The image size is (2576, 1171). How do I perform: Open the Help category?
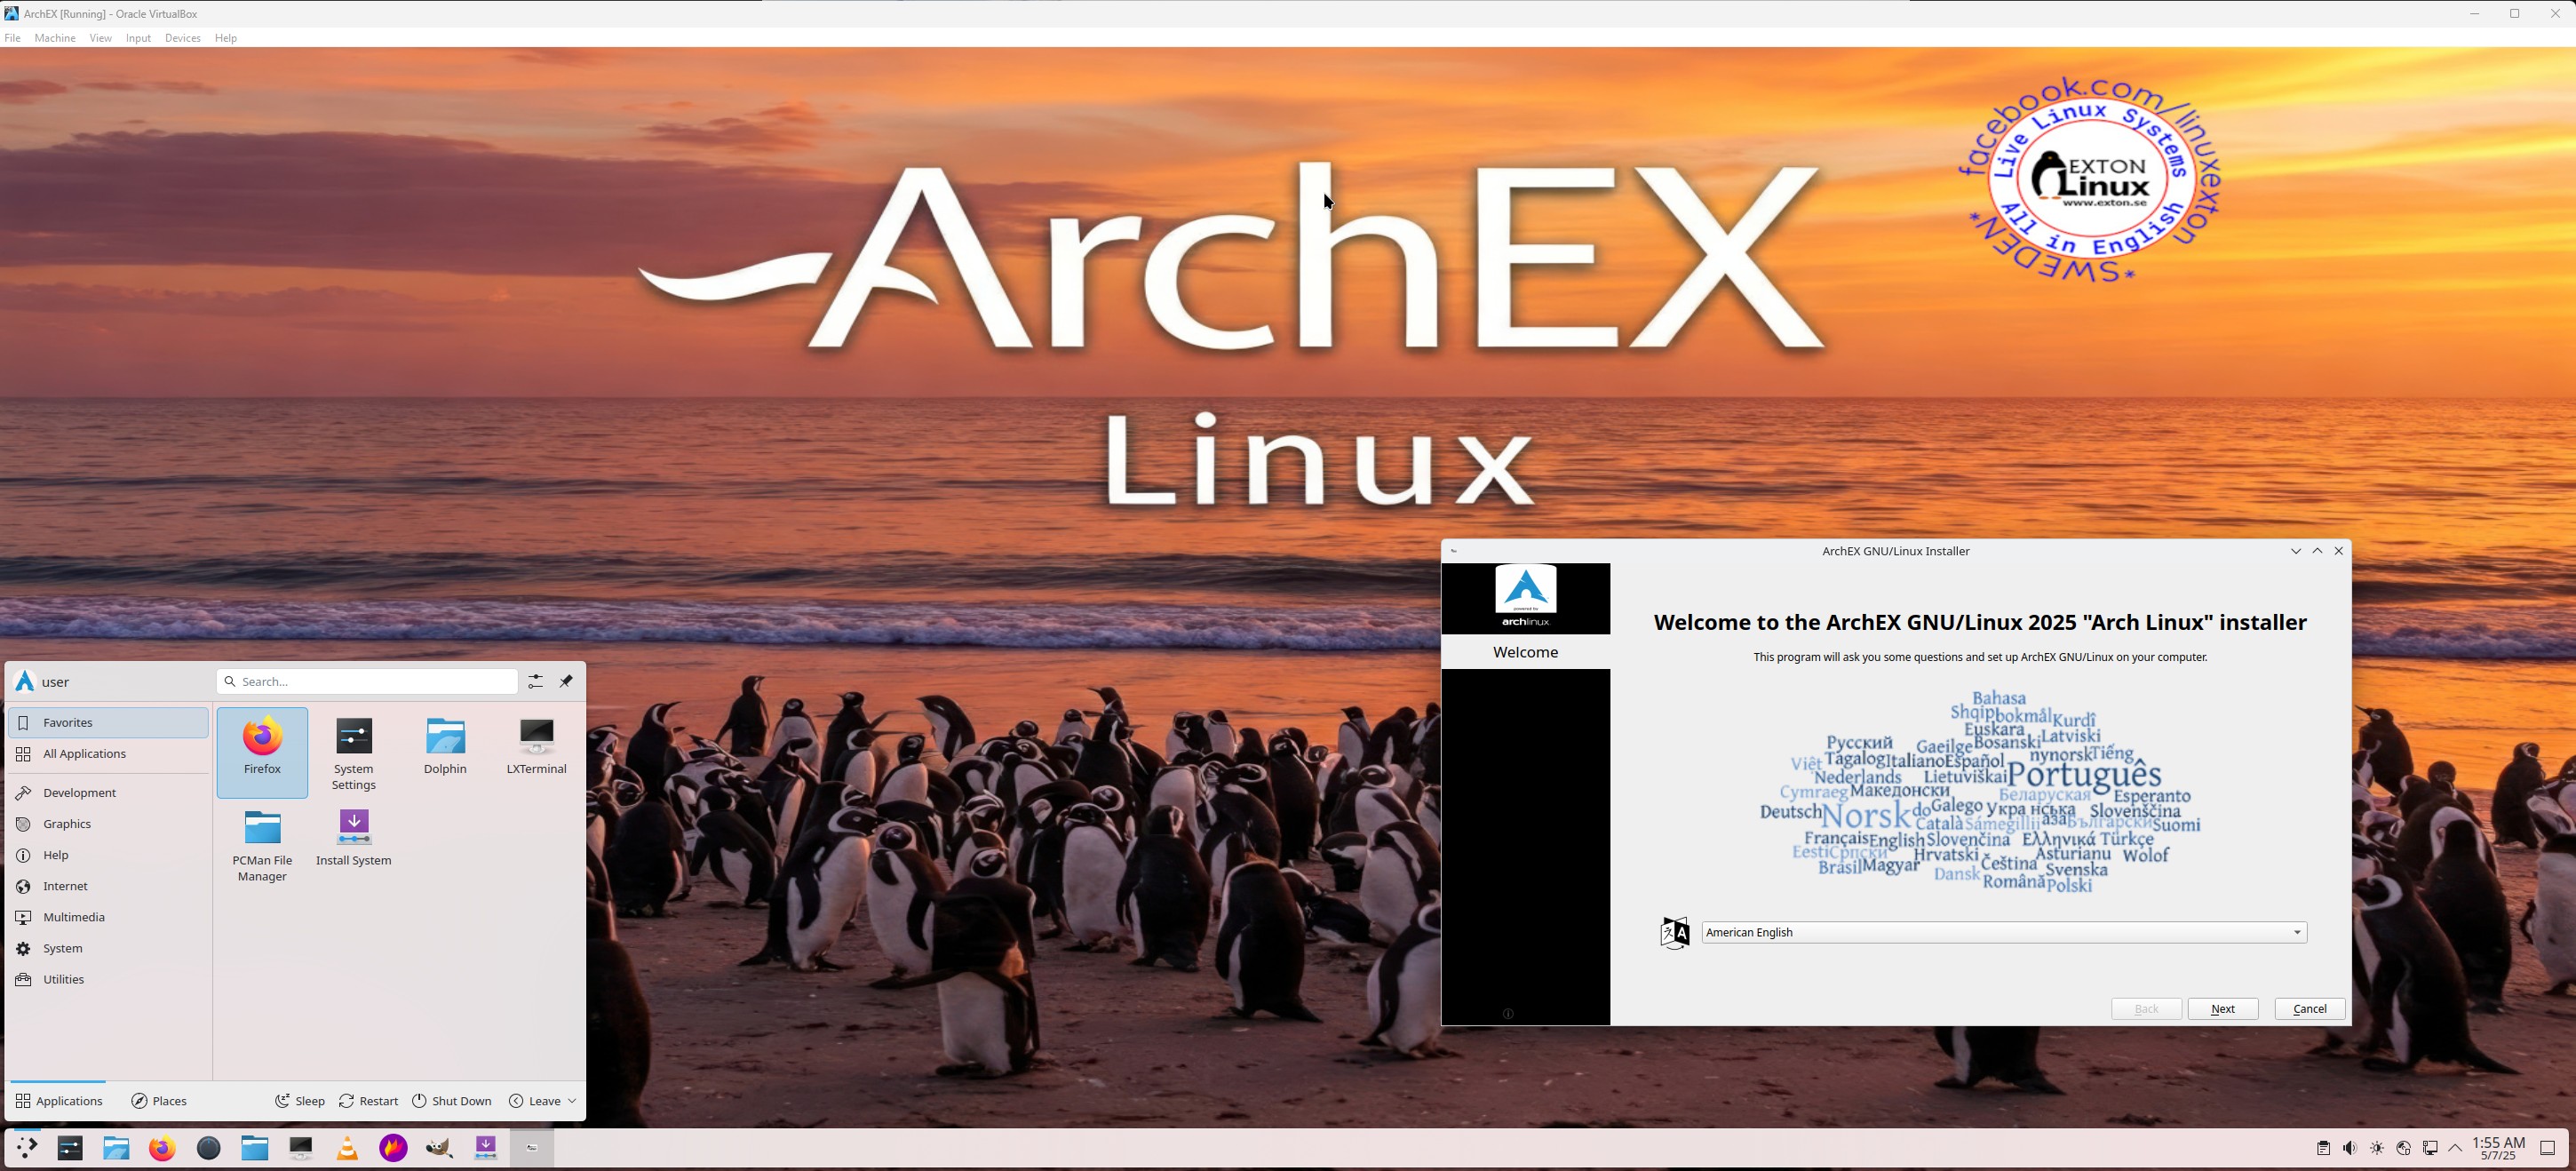(x=108, y=854)
